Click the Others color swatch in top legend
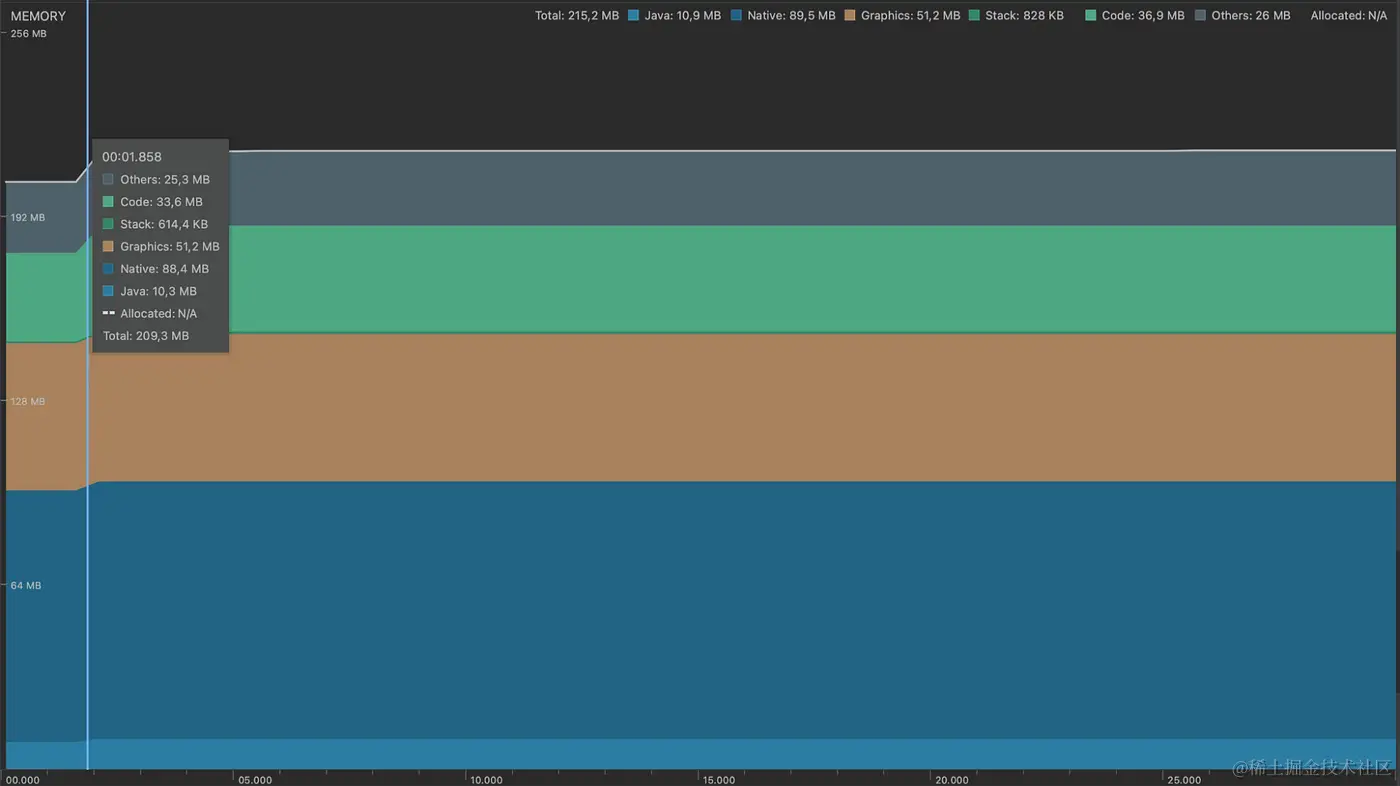1400x786 pixels. click(1200, 16)
